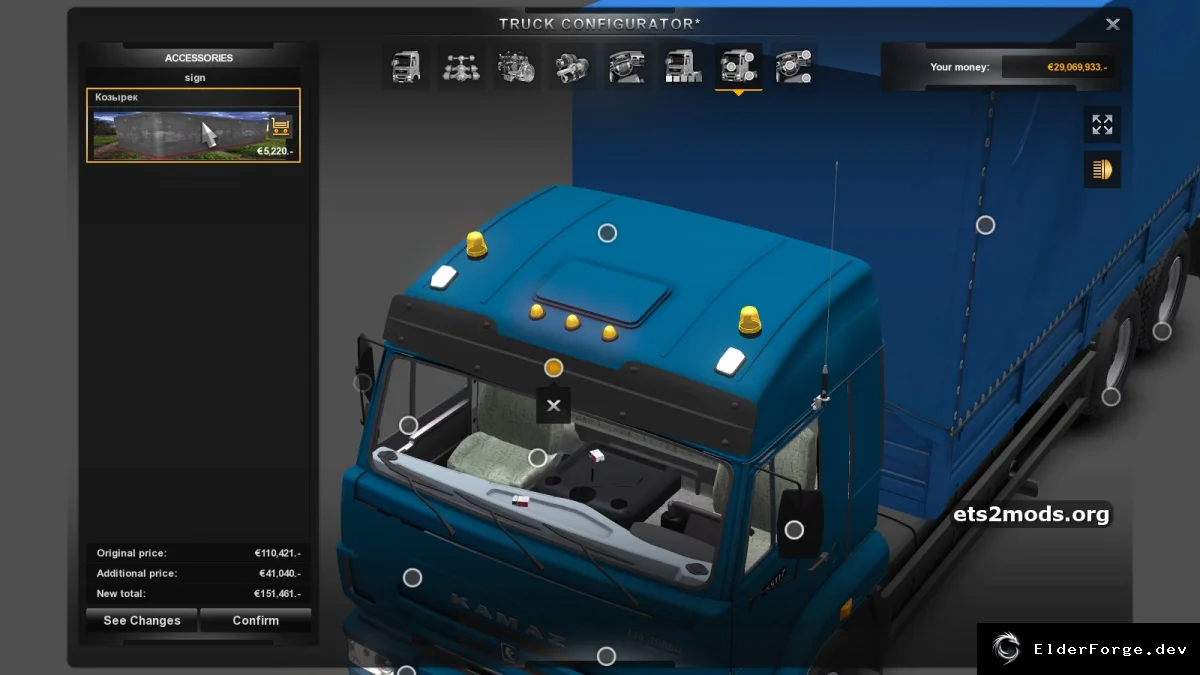Pick the right side mirror accessory slot
This screenshot has width=1200, height=675.
tap(794, 530)
